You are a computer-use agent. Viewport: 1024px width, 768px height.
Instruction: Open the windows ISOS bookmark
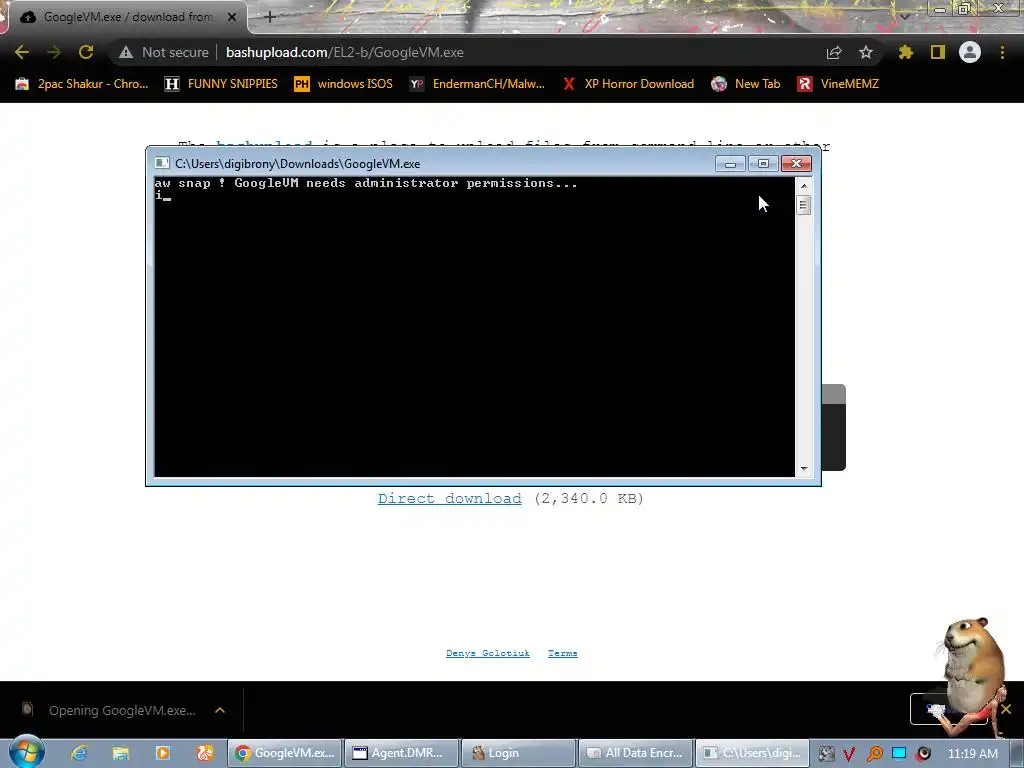(344, 84)
